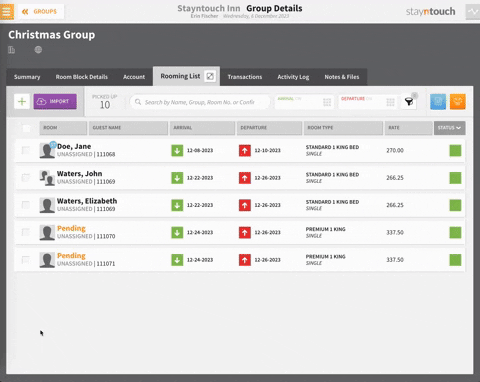Switch to the Room Block Details tab
This screenshot has height=382, width=480.
(x=82, y=77)
